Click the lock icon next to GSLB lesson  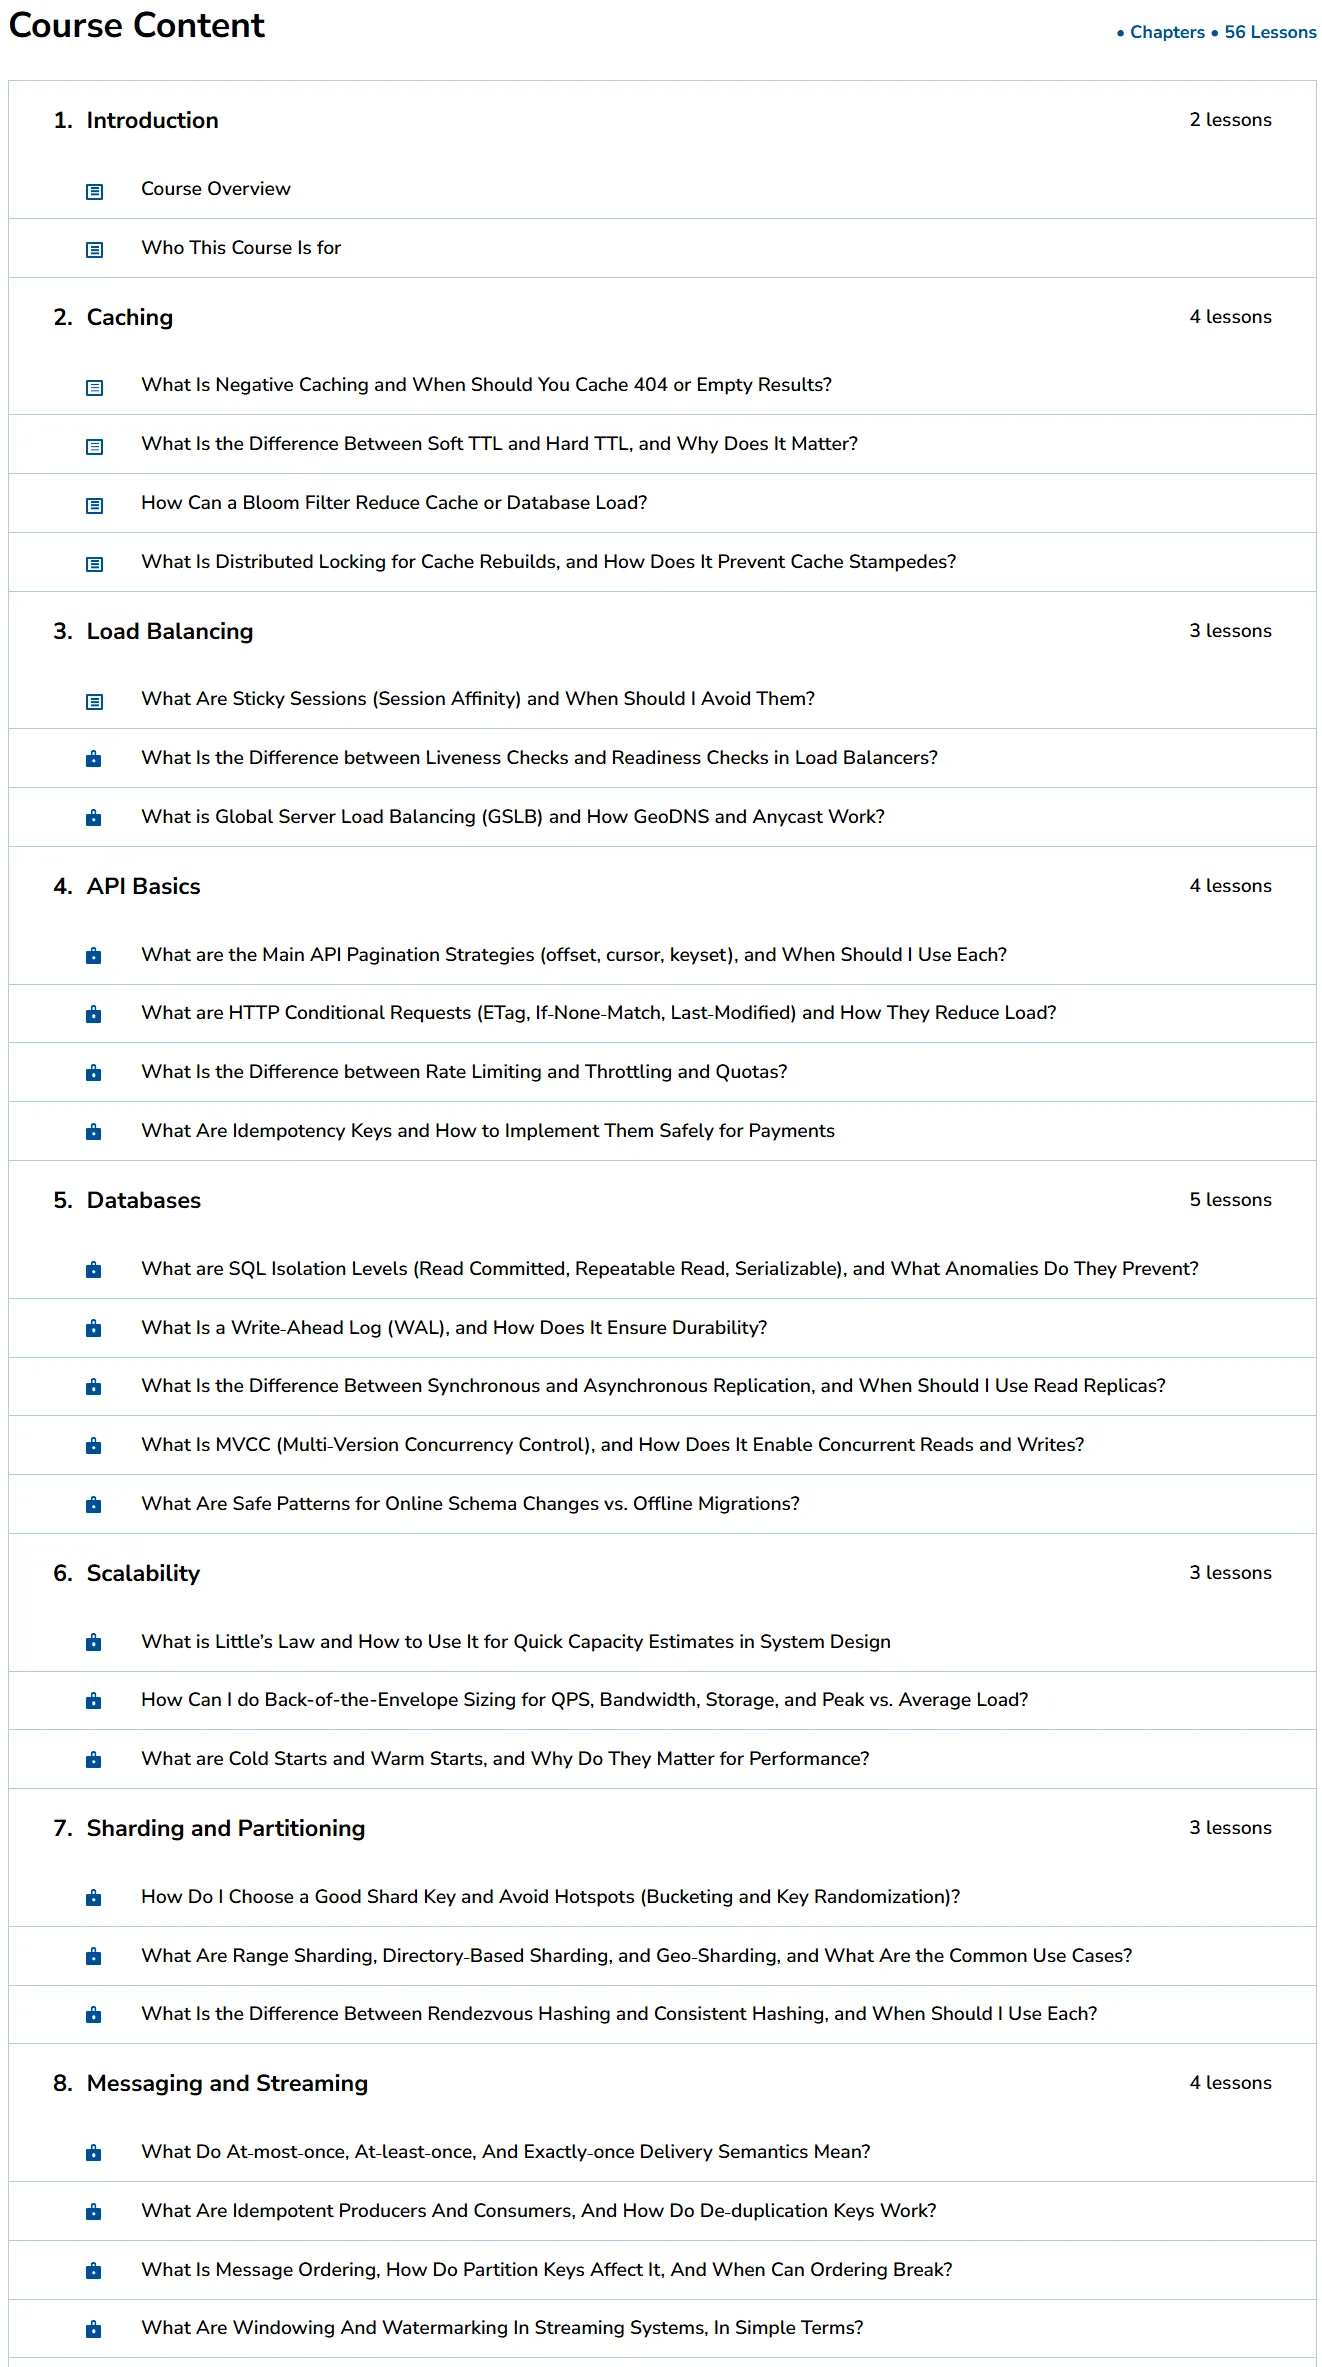click(x=94, y=818)
